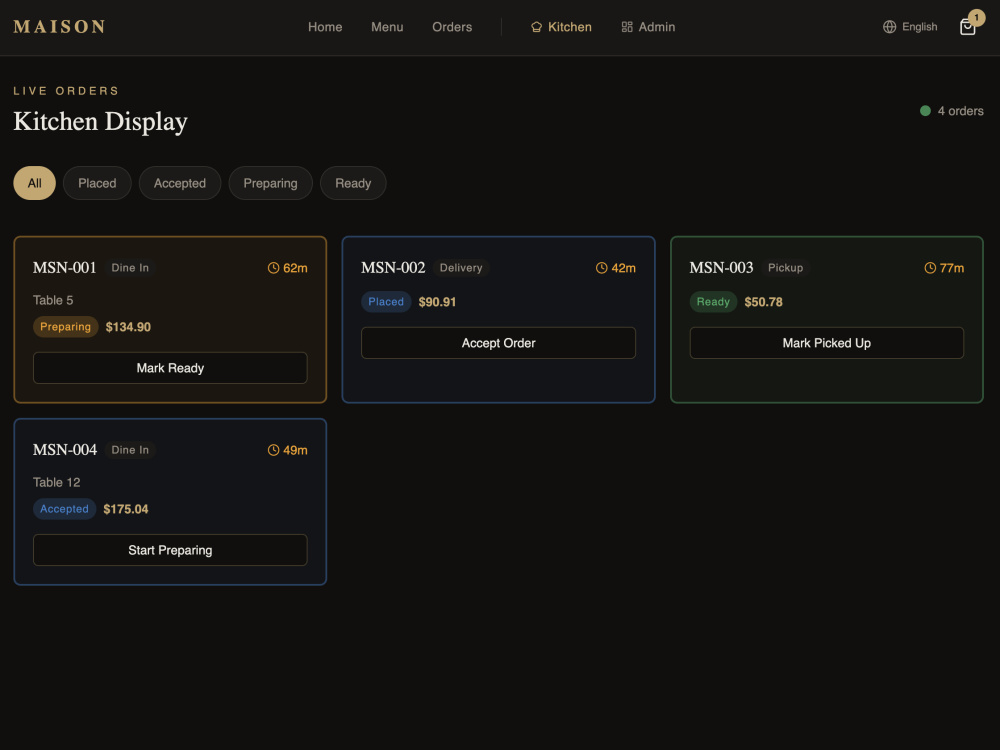1000x750 pixels.
Task: Click the chef hat Kitchen icon
Action: (536, 27)
